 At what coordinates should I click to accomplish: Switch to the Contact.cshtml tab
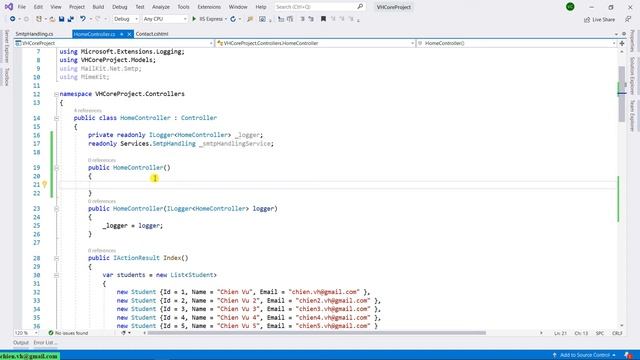[x=152, y=34]
